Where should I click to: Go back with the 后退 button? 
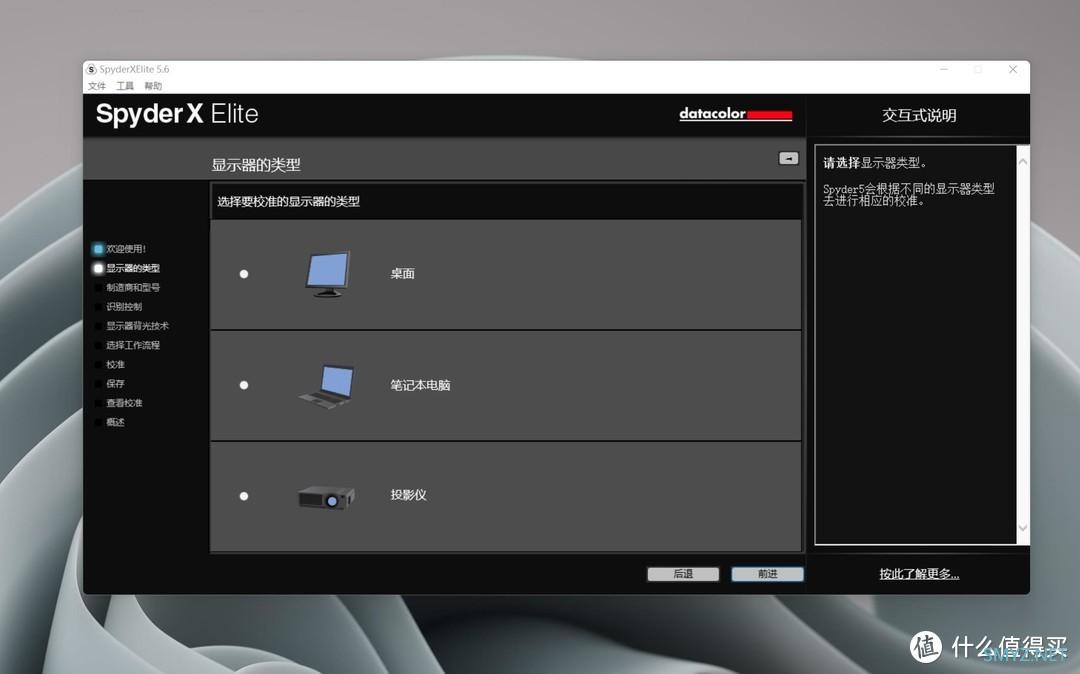tap(683, 574)
